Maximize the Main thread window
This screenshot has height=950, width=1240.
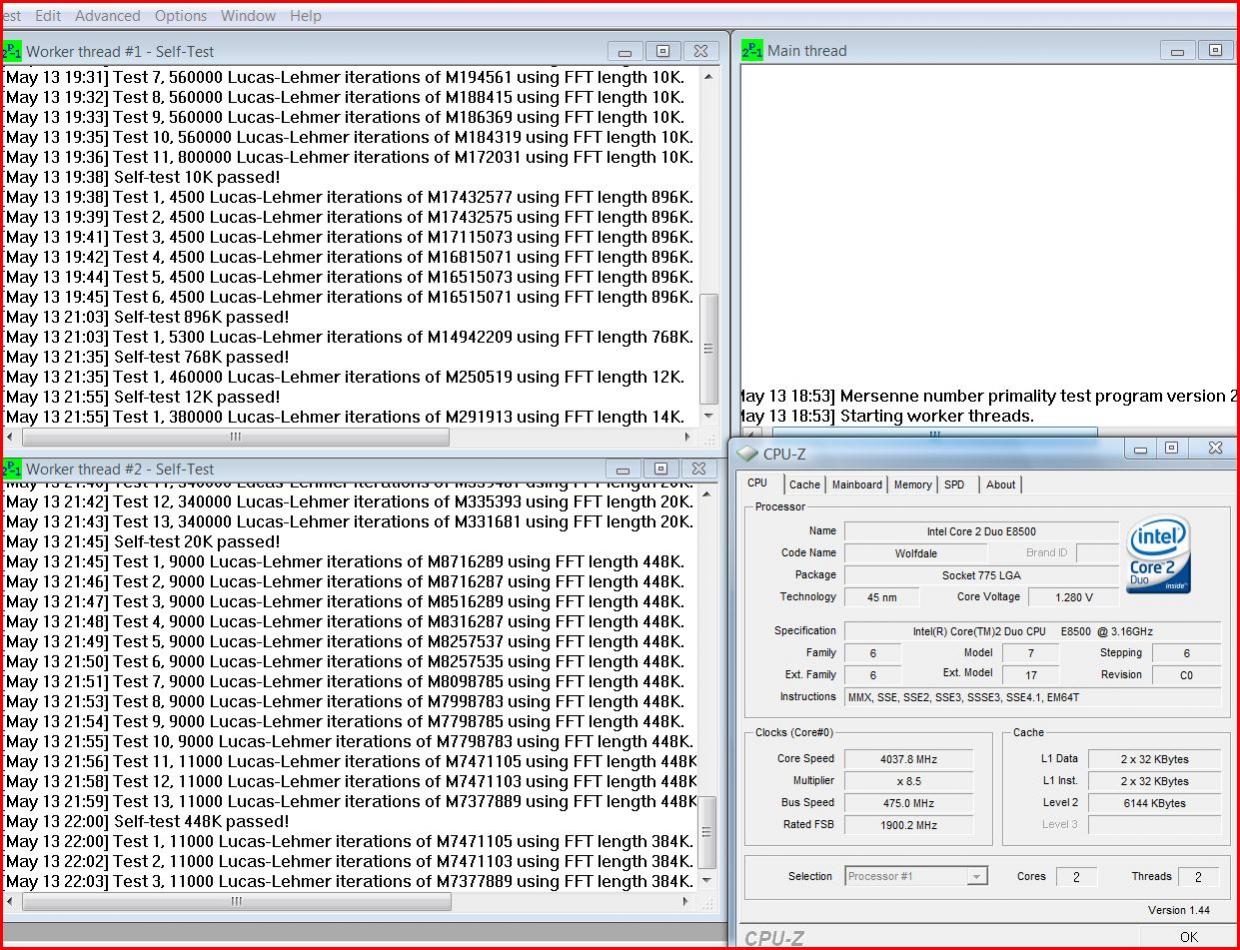point(1215,50)
